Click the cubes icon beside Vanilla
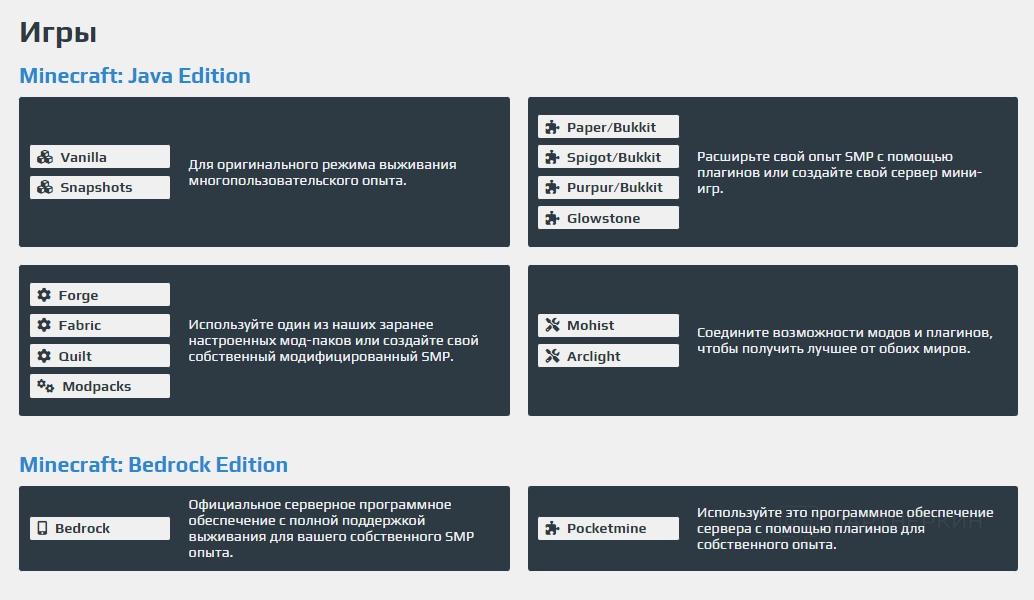Image resolution: width=1034 pixels, height=600 pixels. tap(44, 157)
